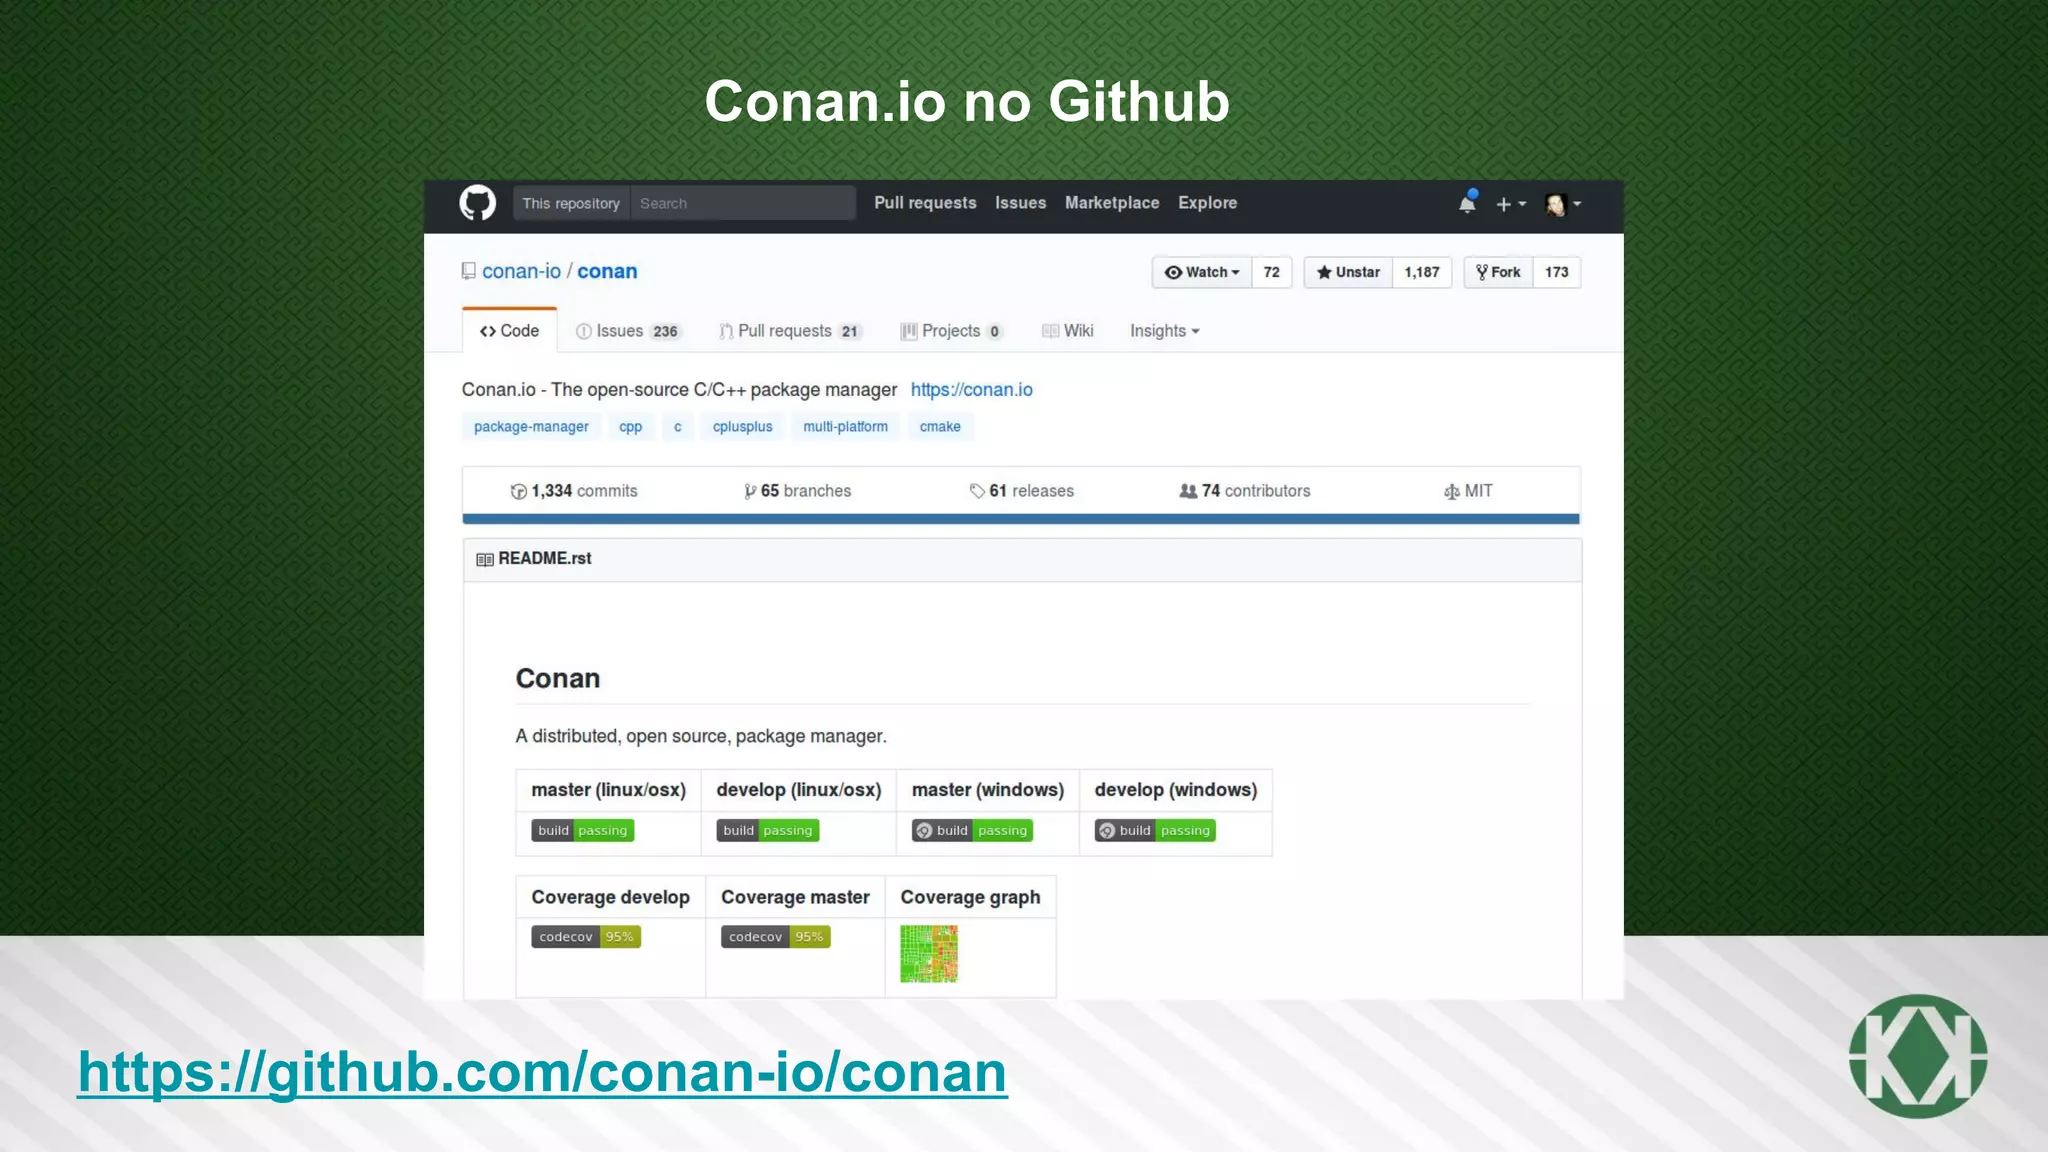Open the https://conan.io link
This screenshot has width=2048, height=1152.
(971, 390)
